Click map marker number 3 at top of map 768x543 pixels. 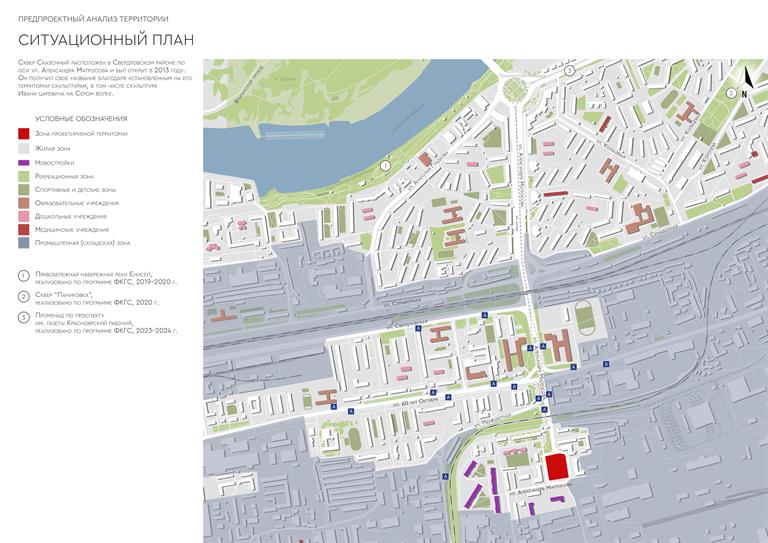(569, 71)
